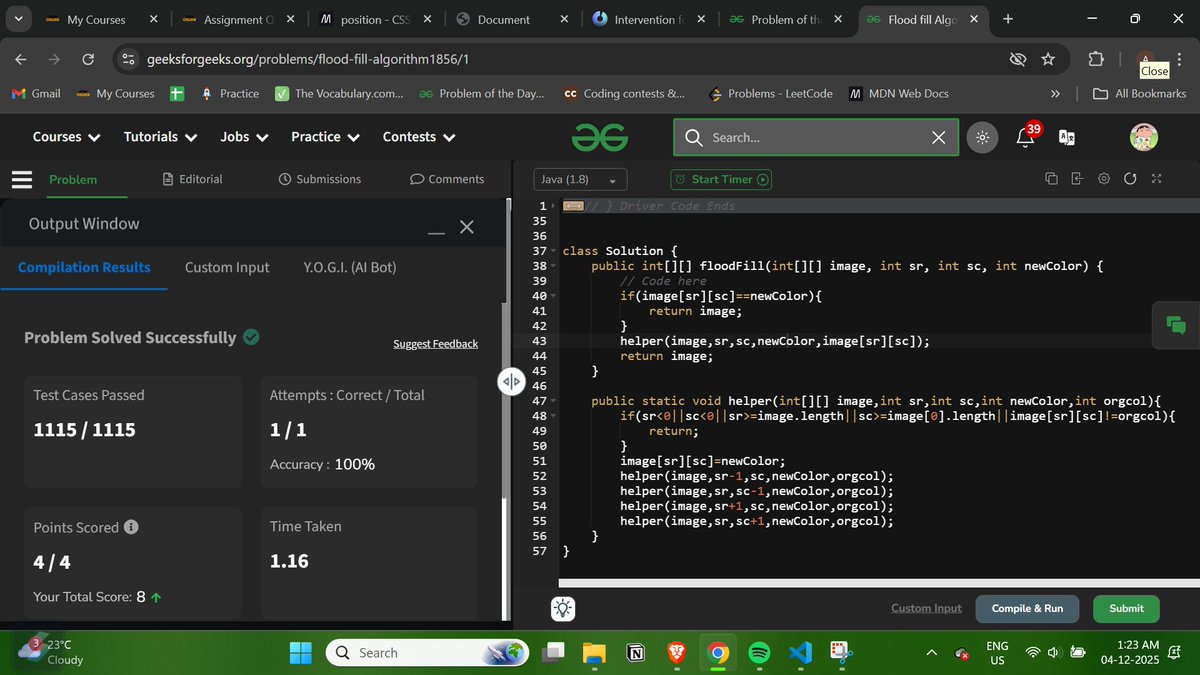Select the Y.O.G.I. (AI Bot) tab
This screenshot has width=1200, height=675.
[x=350, y=267]
